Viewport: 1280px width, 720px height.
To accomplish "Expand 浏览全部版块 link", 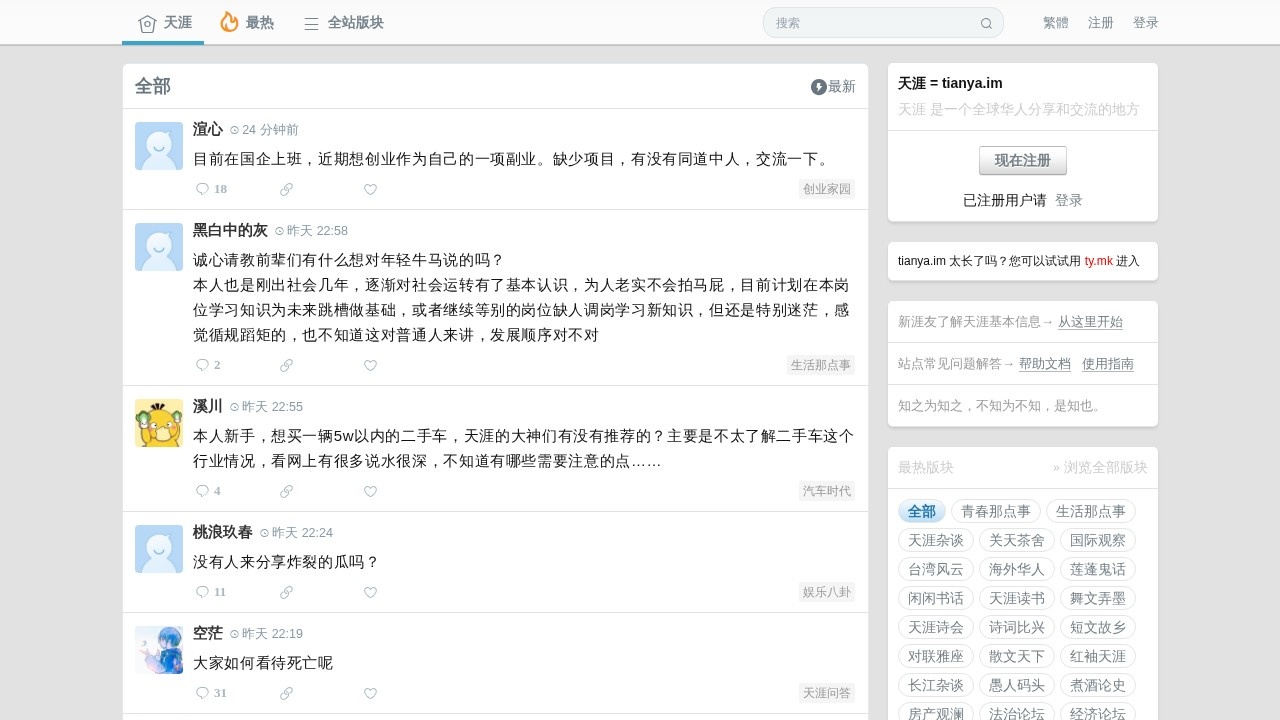I will click(1100, 467).
